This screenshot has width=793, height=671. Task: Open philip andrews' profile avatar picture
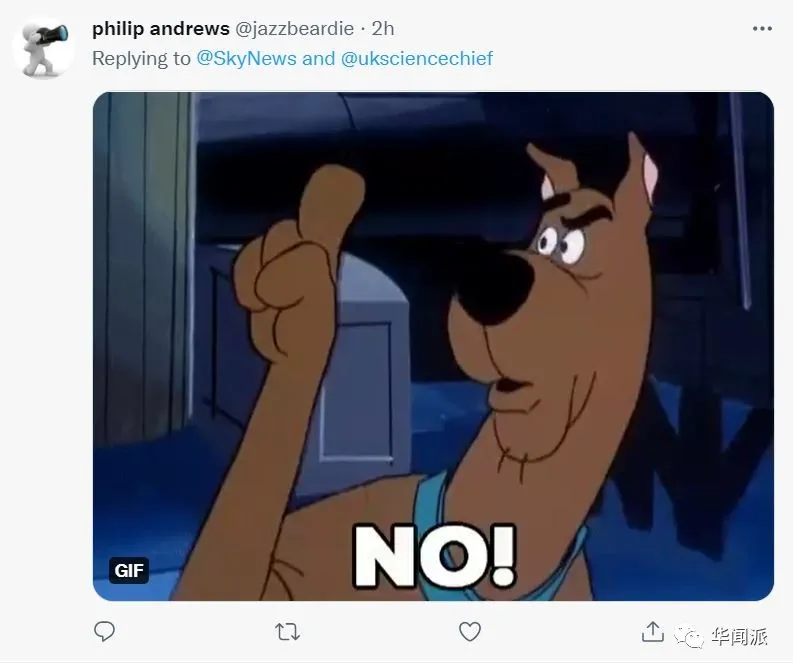43,48
